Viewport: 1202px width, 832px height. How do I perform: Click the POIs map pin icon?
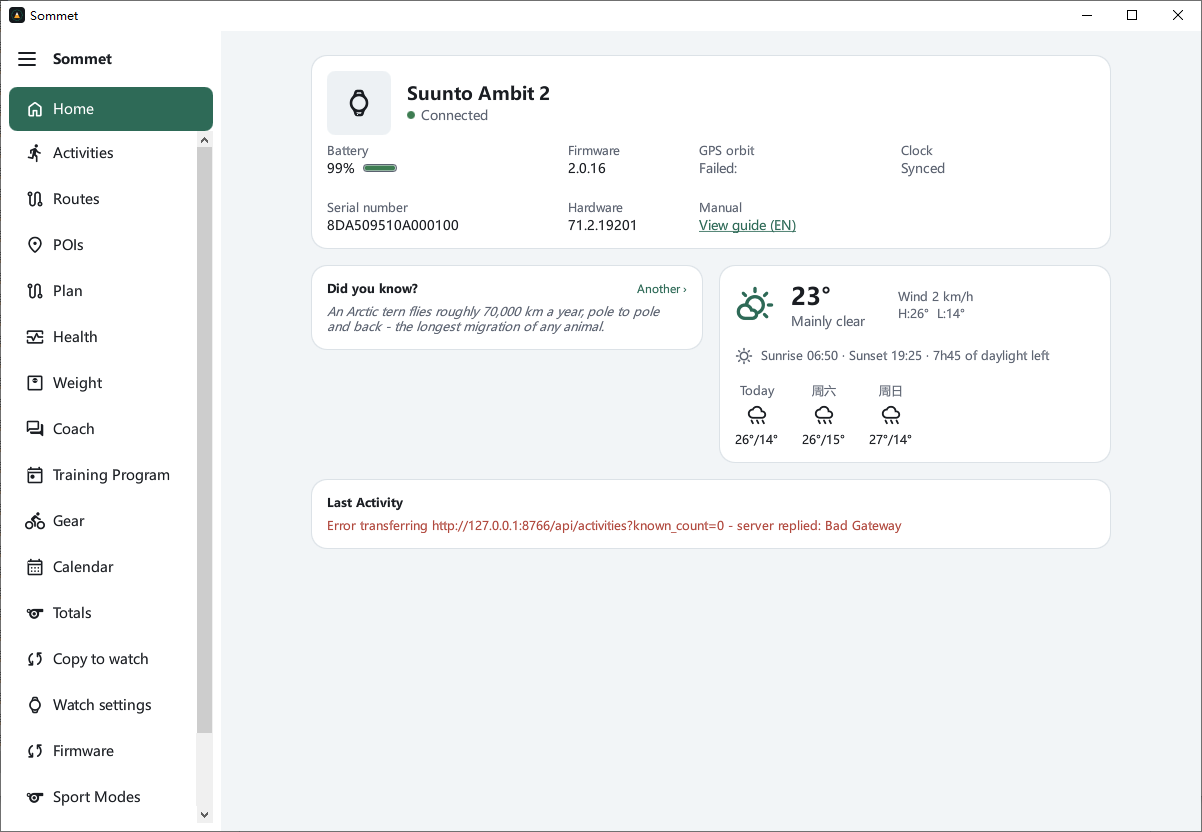click(35, 245)
